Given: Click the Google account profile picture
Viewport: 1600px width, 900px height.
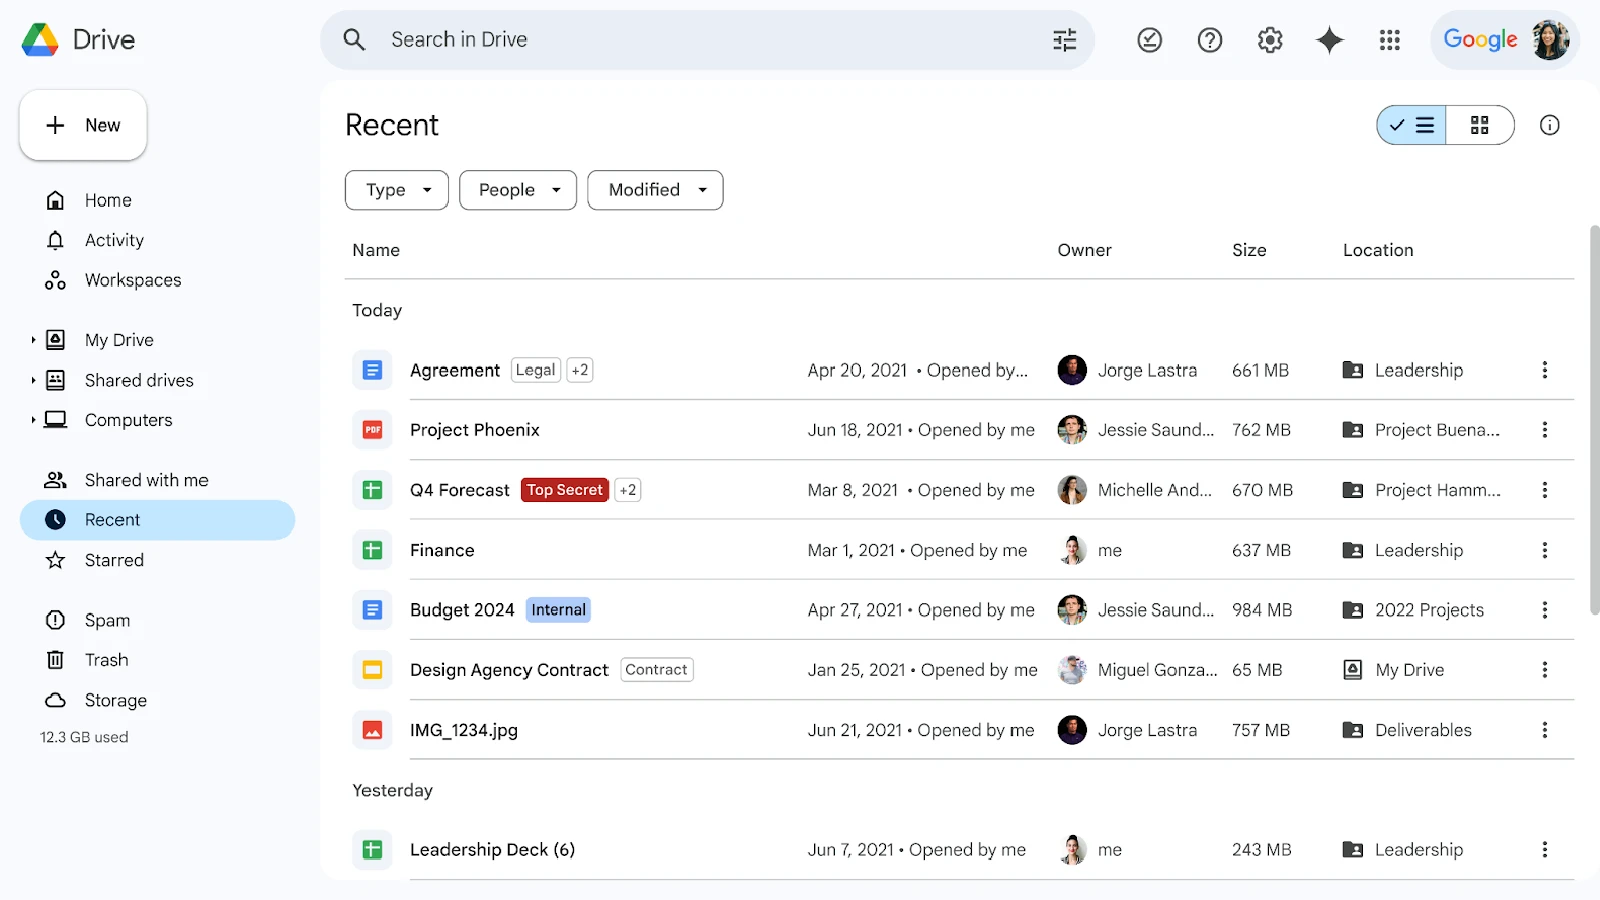Looking at the screenshot, I should (1550, 40).
